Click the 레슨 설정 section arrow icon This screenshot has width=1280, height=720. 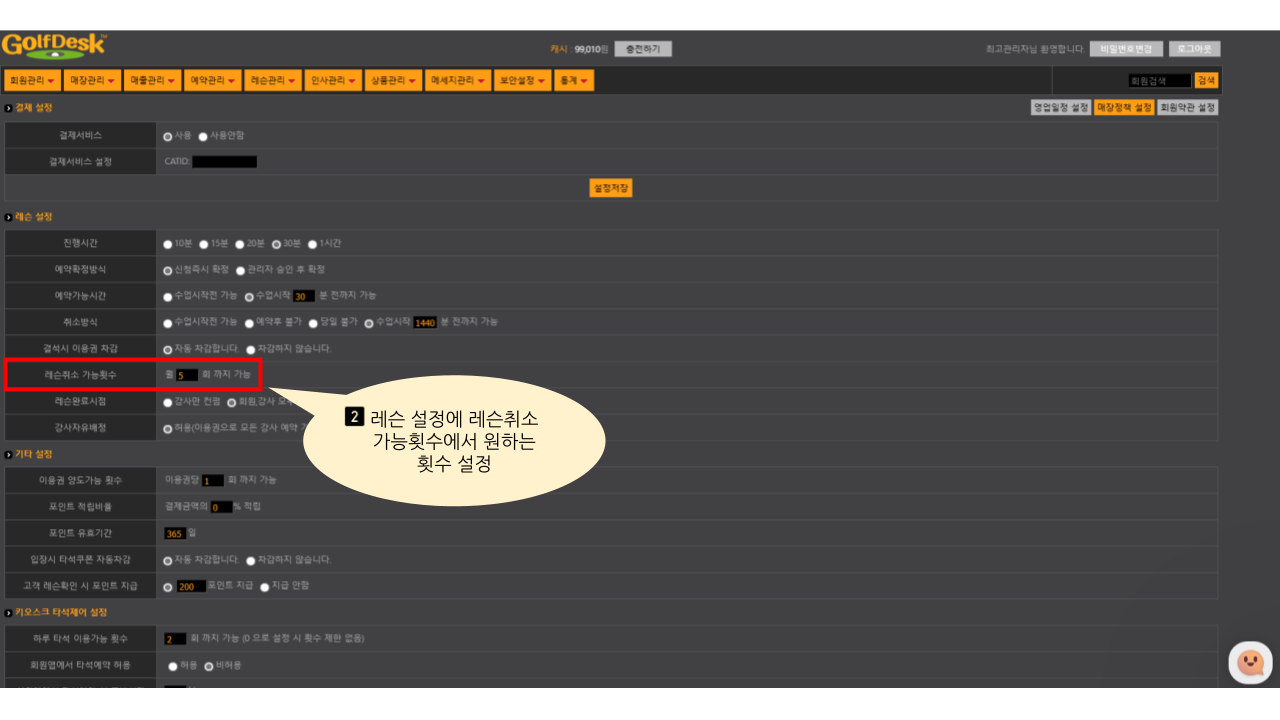9,217
